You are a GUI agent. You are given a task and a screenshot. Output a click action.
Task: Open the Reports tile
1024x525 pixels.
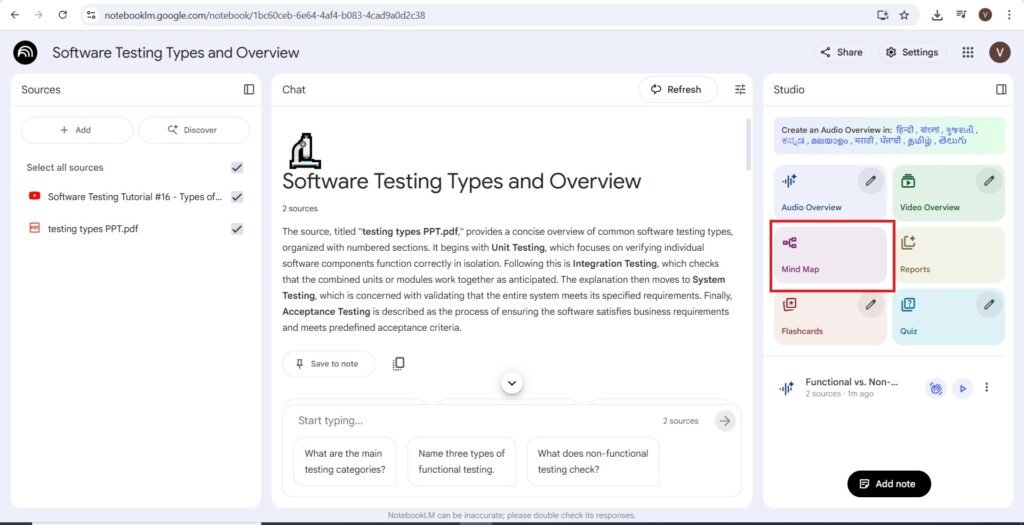[x=947, y=255]
